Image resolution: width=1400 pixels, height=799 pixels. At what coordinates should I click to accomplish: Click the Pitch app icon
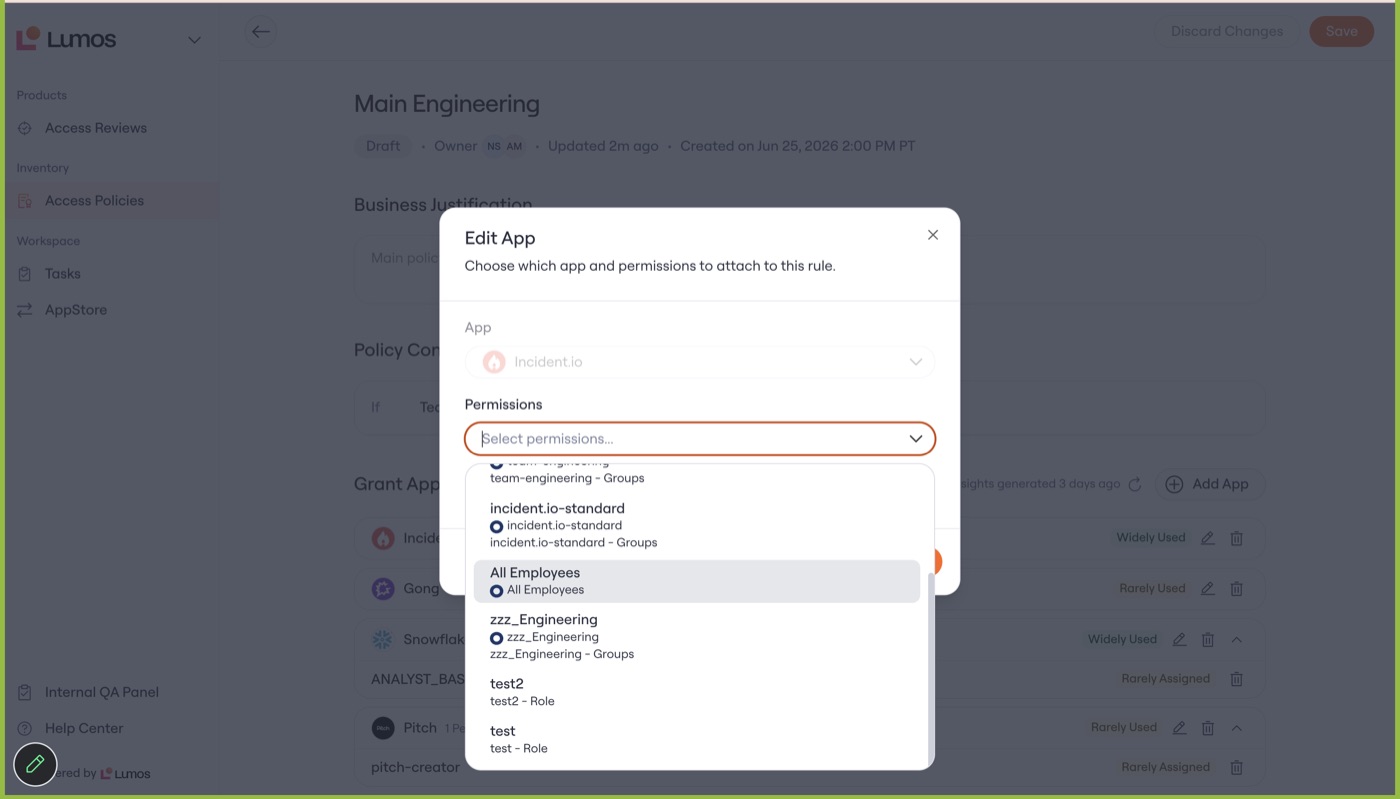383,728
